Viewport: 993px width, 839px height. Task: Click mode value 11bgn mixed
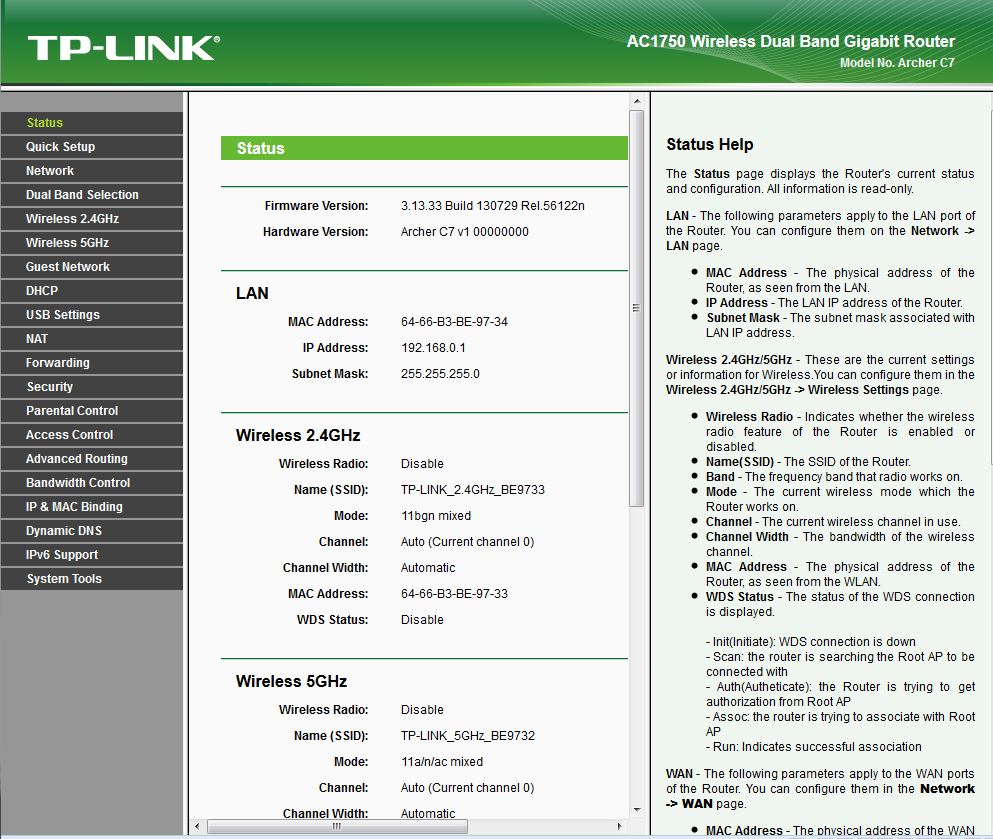pyautogui.click(x=436, y=515)
